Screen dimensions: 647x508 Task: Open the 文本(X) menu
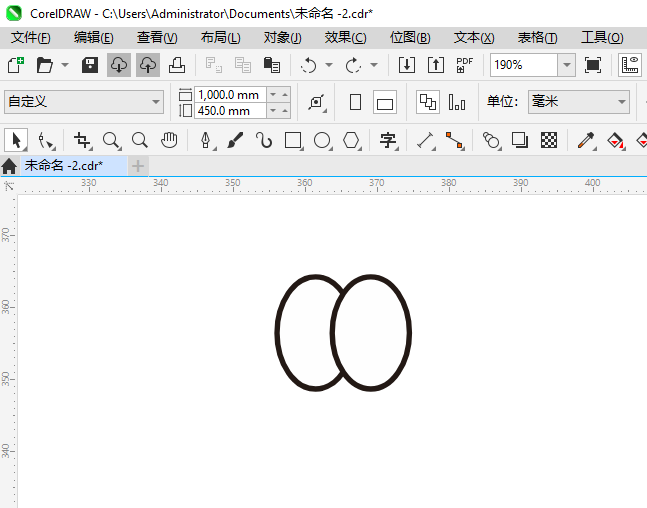click(474, 38)
